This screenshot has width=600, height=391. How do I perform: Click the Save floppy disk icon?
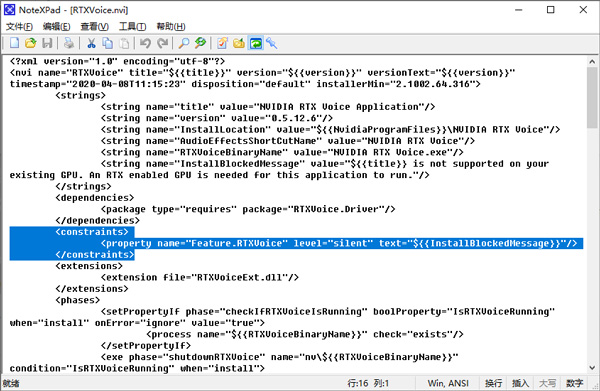tap(47, 43)
